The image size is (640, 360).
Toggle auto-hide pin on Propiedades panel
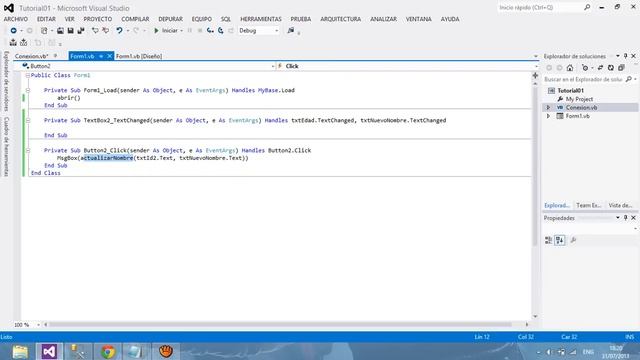pyautogui.click(x=625, y=218)
